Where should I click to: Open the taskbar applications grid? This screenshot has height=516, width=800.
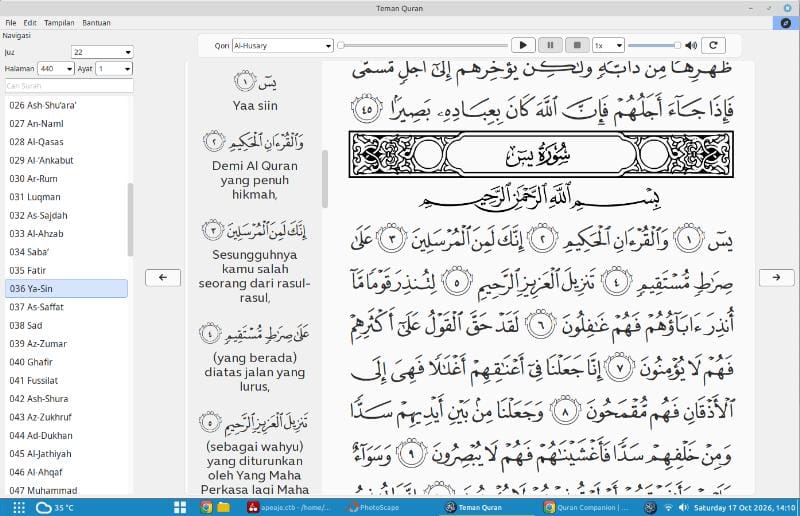(x=19, y=507)
